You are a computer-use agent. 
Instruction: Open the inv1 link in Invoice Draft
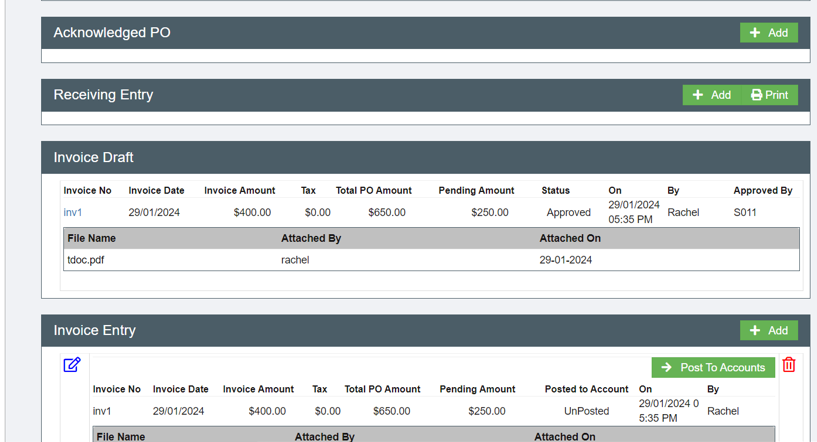point(73,212)
